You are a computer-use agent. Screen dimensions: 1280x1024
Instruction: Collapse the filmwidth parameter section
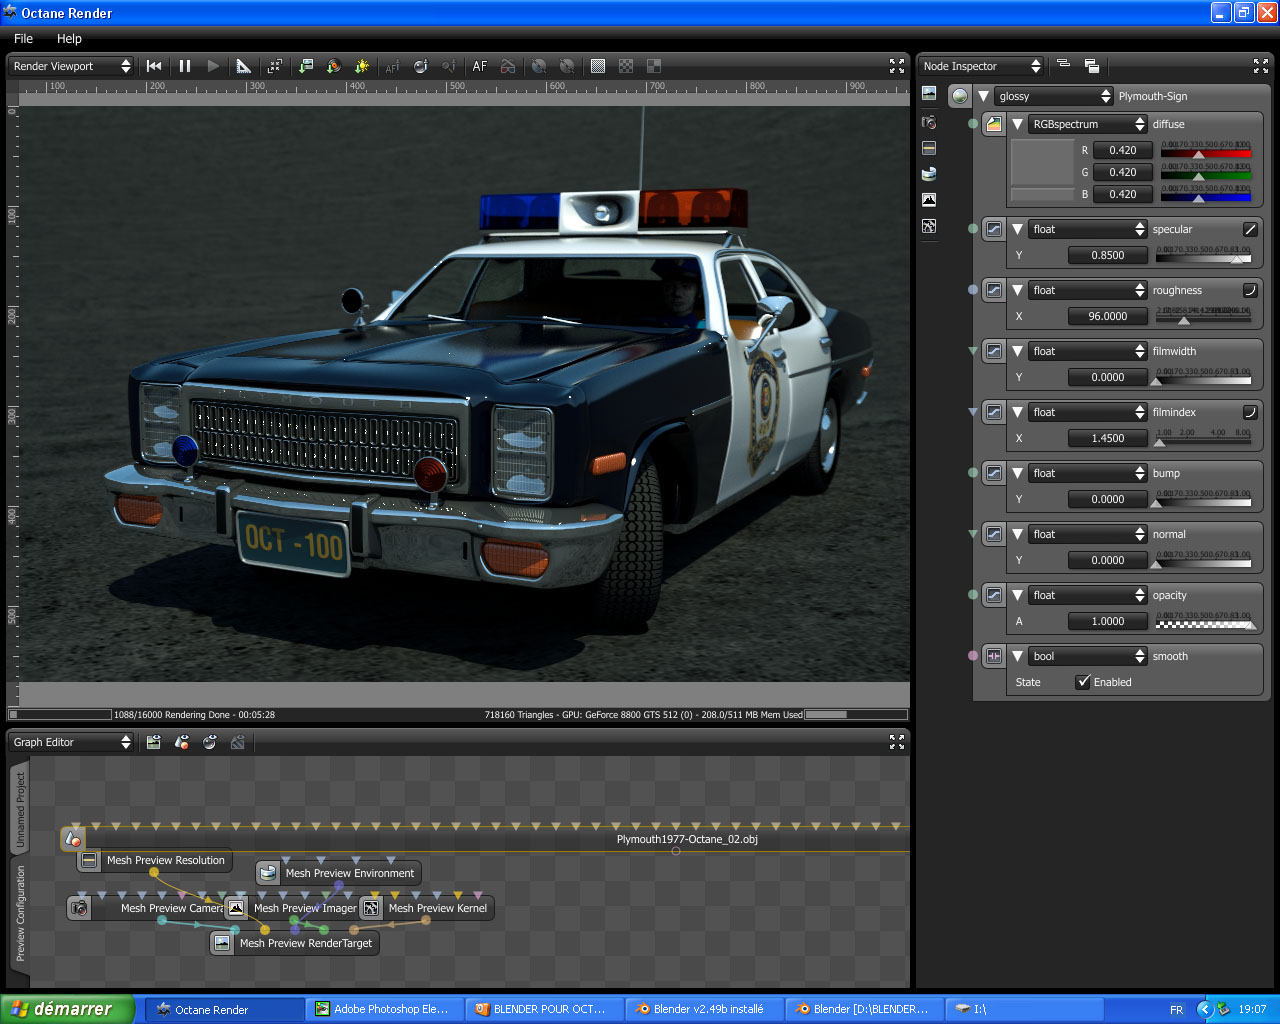(x=1018, y=351)
